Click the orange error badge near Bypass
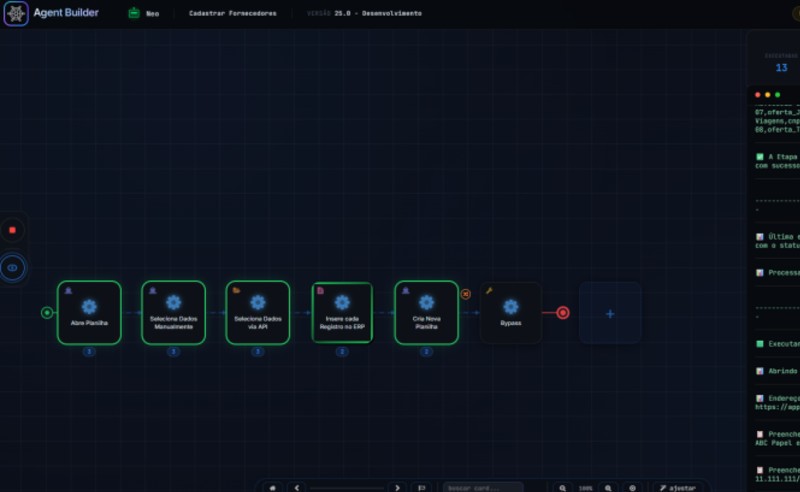 [466, 294]
